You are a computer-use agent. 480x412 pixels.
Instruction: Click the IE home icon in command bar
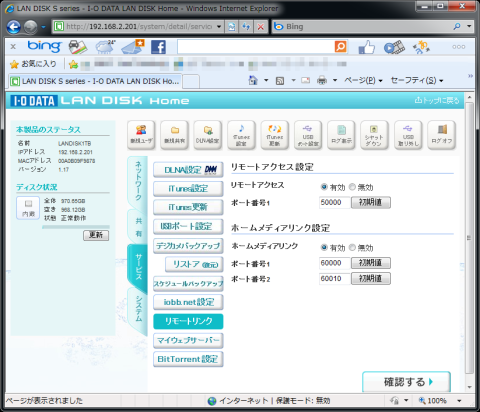[x=253, y=80]
